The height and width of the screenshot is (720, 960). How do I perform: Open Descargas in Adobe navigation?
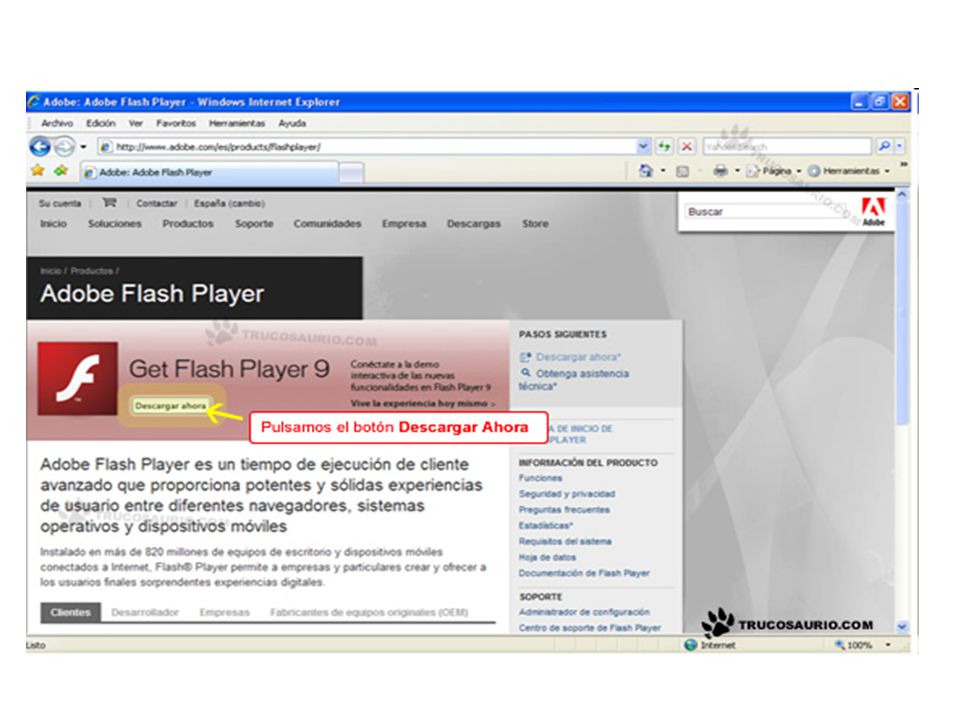[474, 223]
